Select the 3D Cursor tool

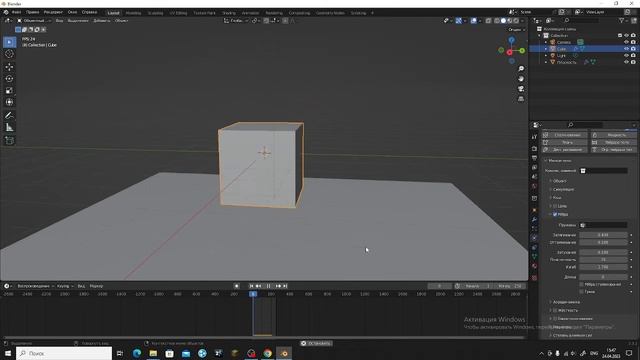click(x=9, y=54)
